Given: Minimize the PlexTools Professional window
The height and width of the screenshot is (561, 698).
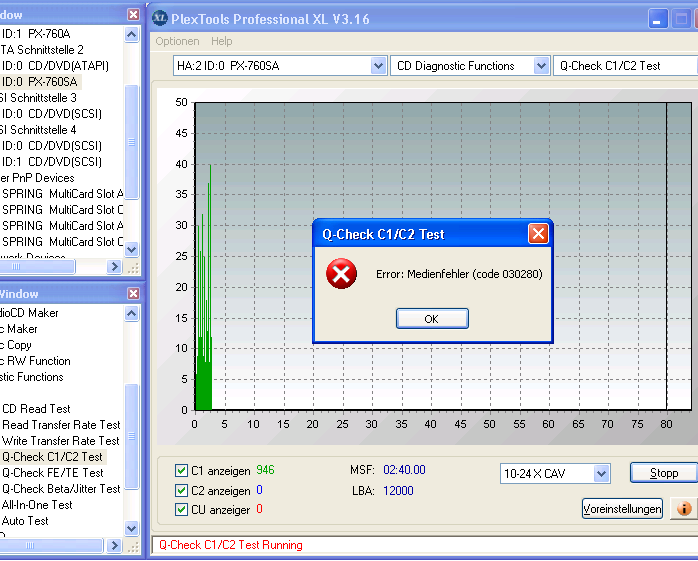Looking at the screenshot, I should 658,18.
